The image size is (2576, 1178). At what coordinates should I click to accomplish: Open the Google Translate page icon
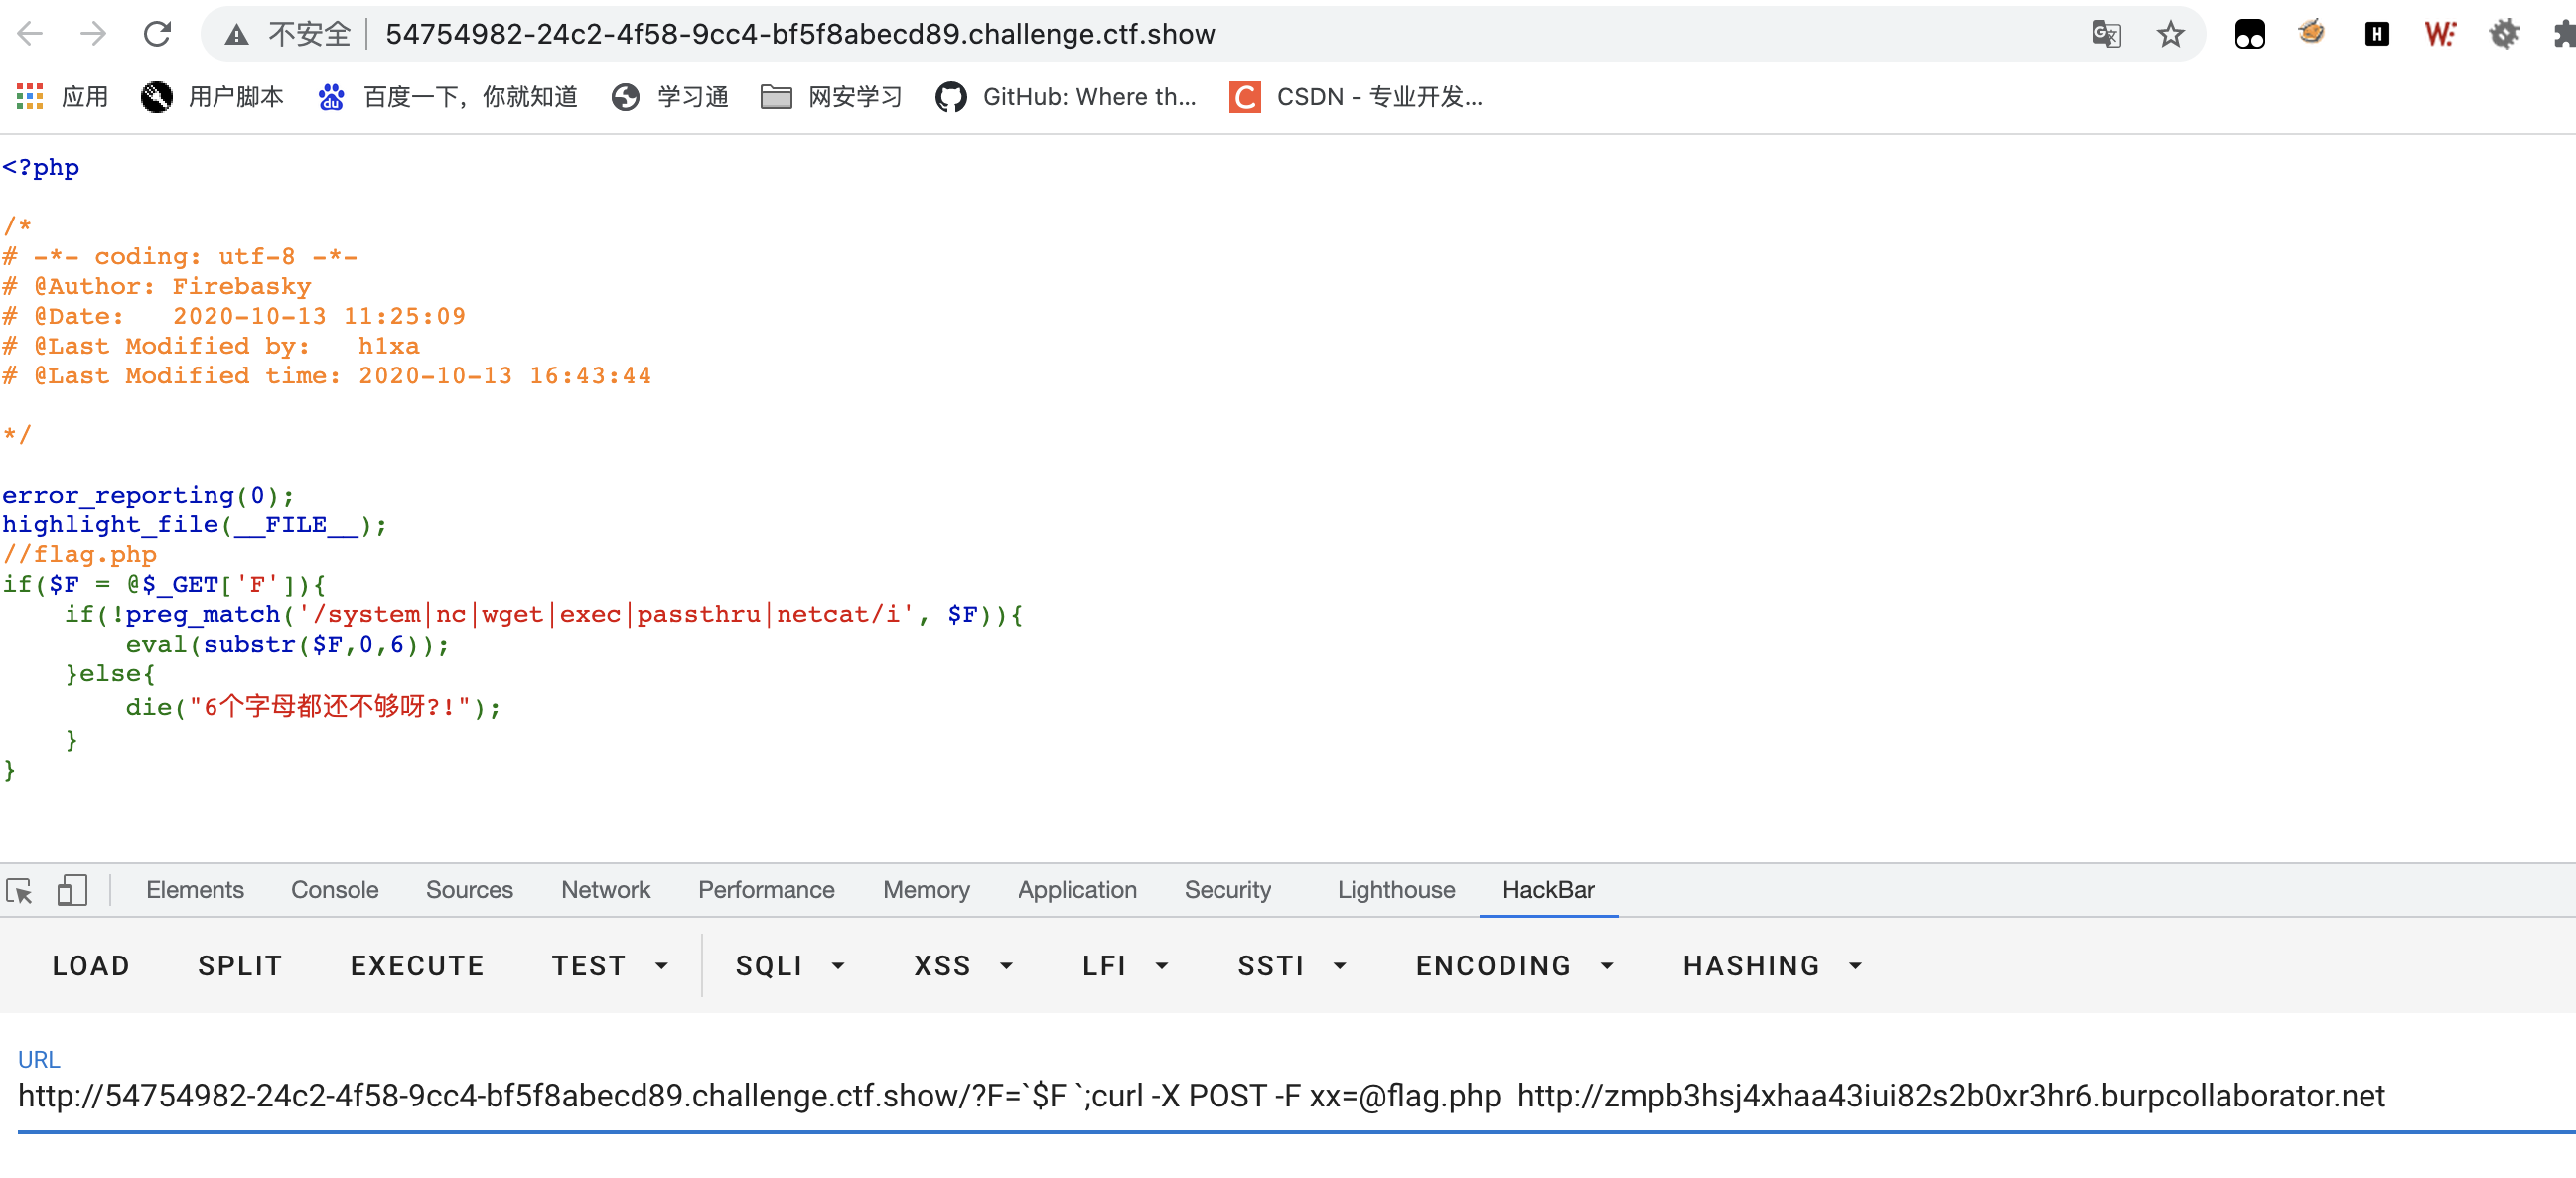pyautogui.click(x=2106, y=34)
